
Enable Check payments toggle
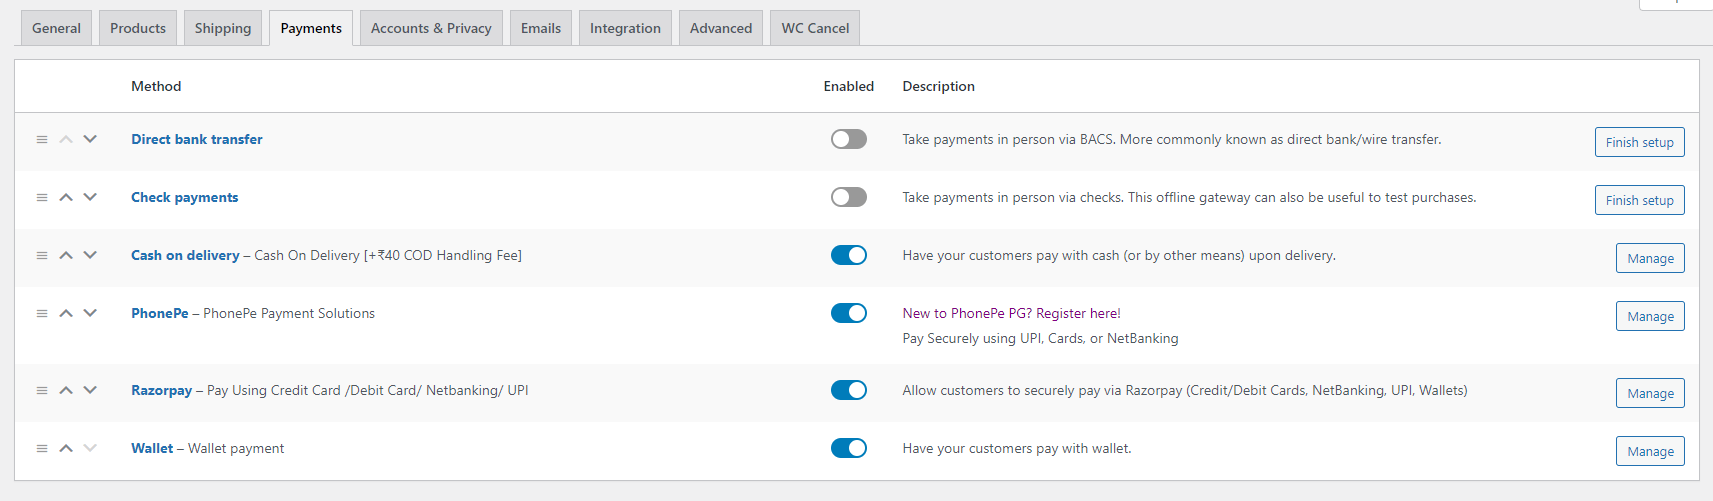pyautogui.click(x=849, y=197)
